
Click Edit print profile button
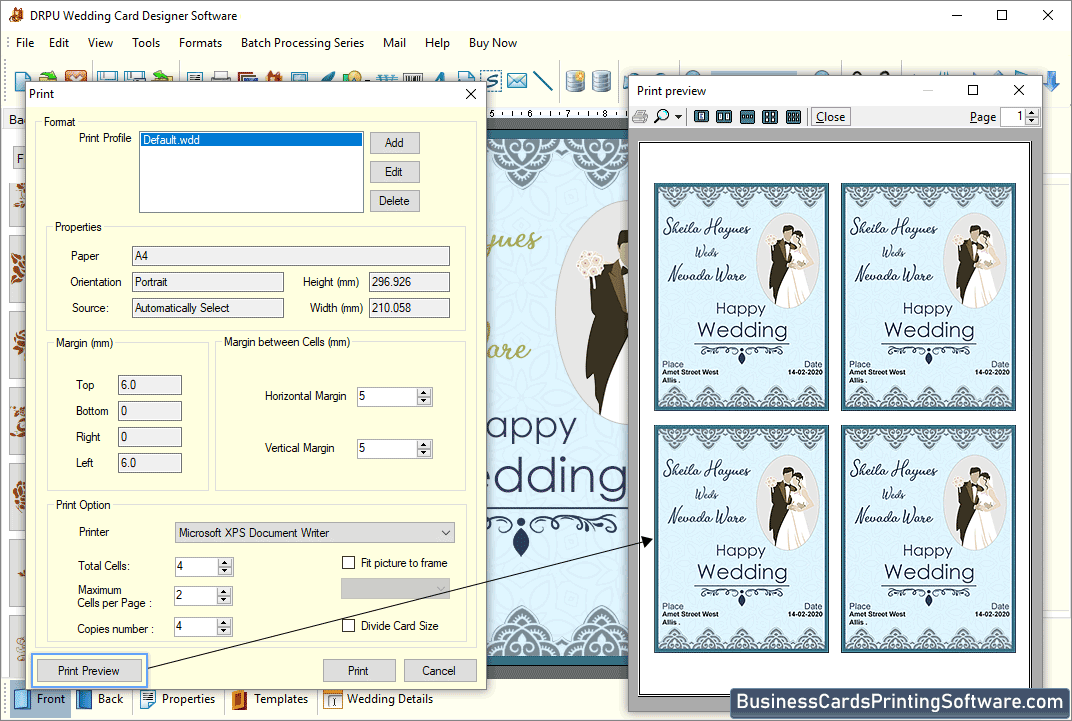tap(394, 172)
